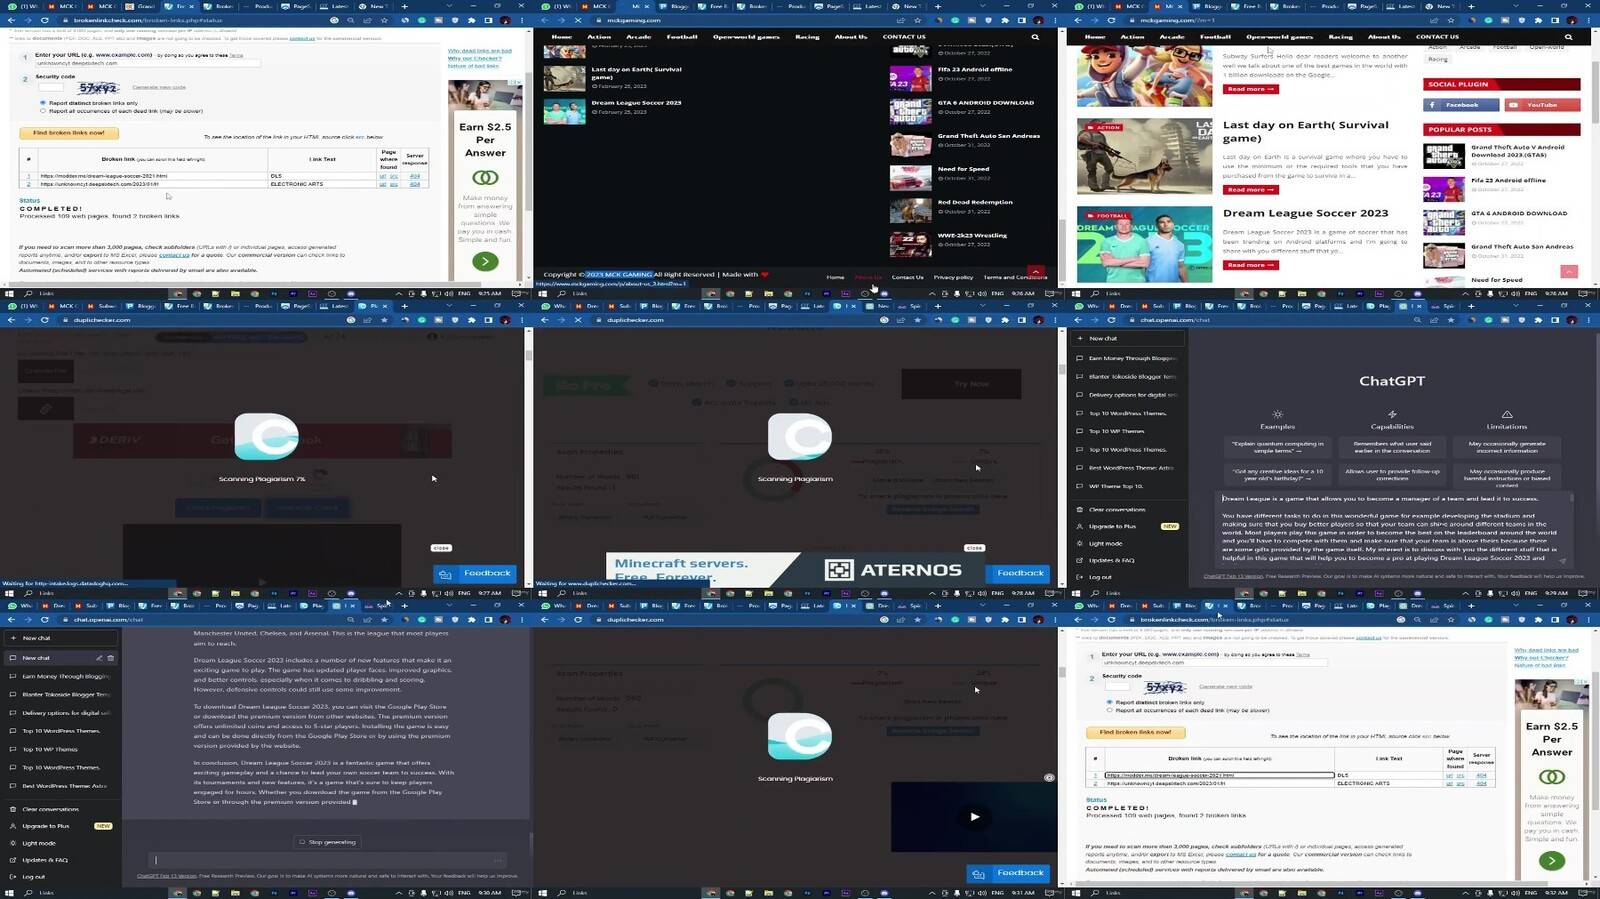Click red back-to-top arrow in white MCK Gaming window
The image size is (1600, 899).
click(1569, 272)
